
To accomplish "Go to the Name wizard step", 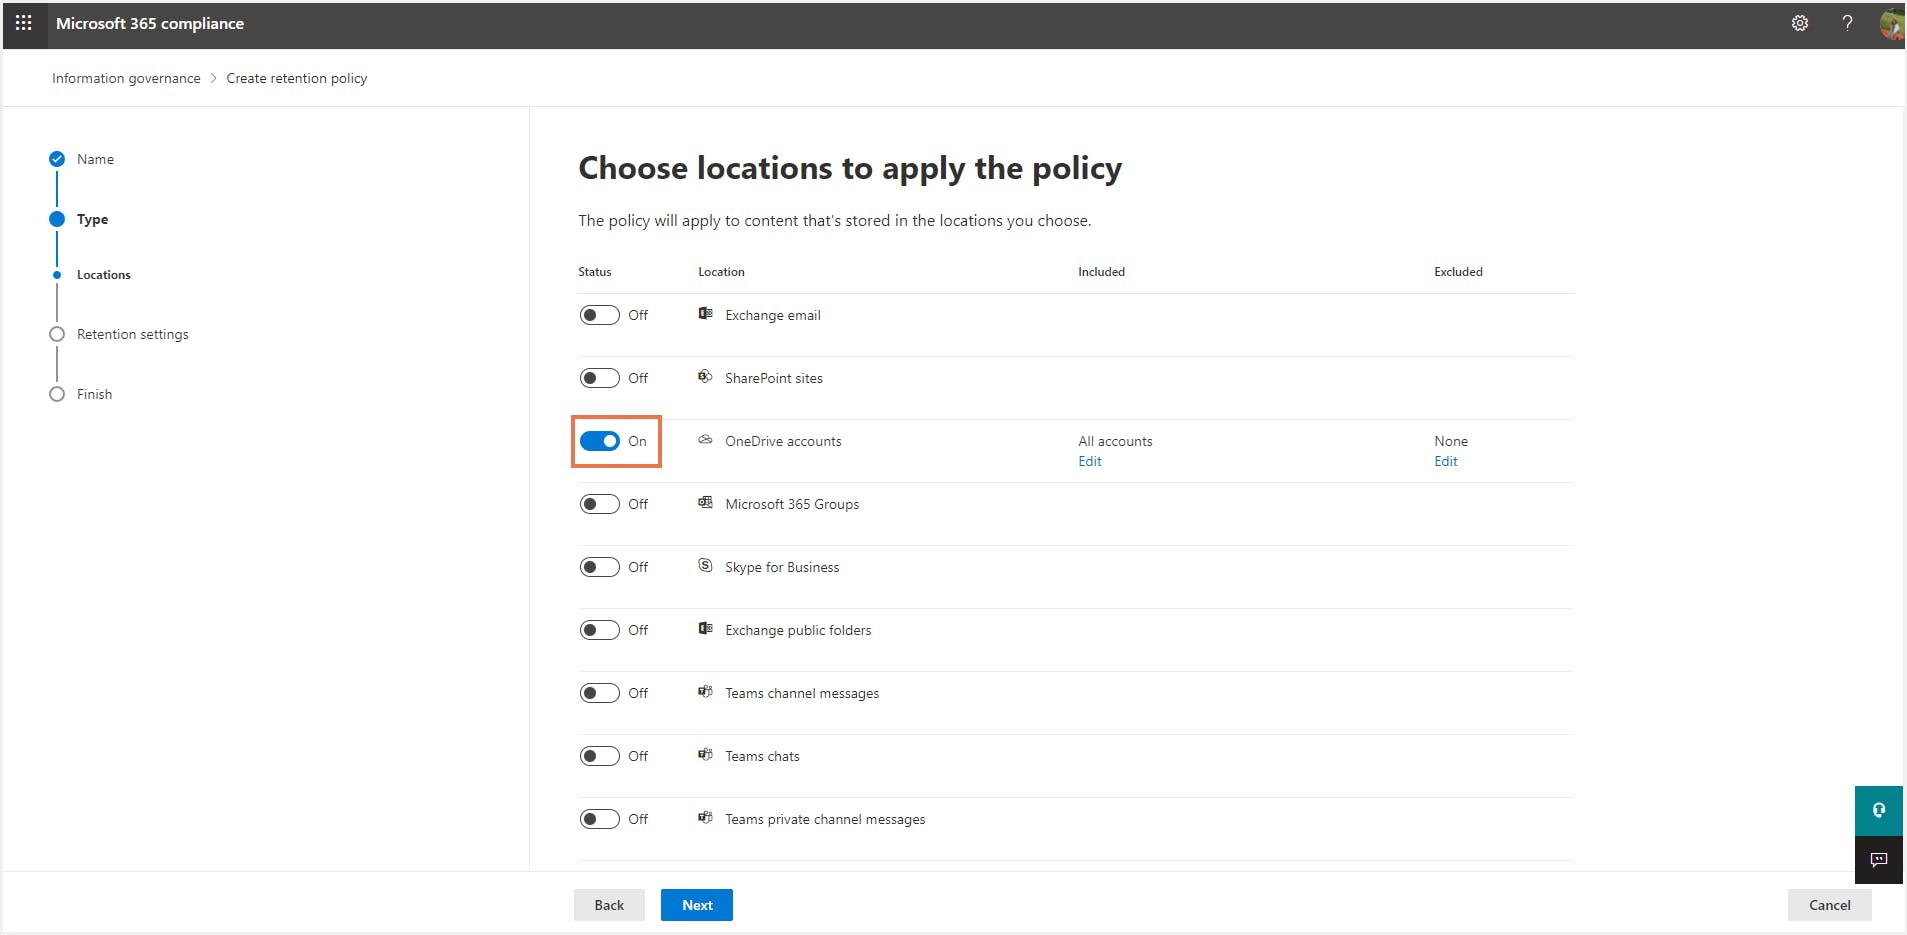I will click(x=95, y=159).
